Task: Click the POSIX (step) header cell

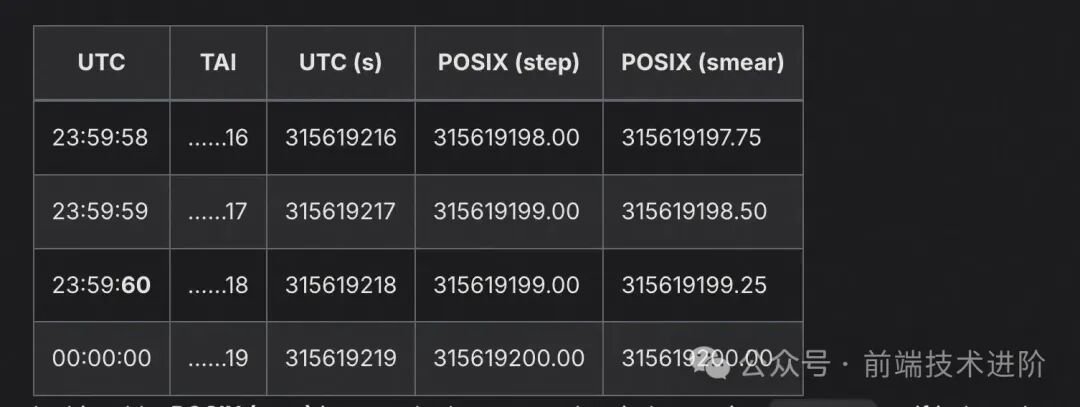Action: 508,62
